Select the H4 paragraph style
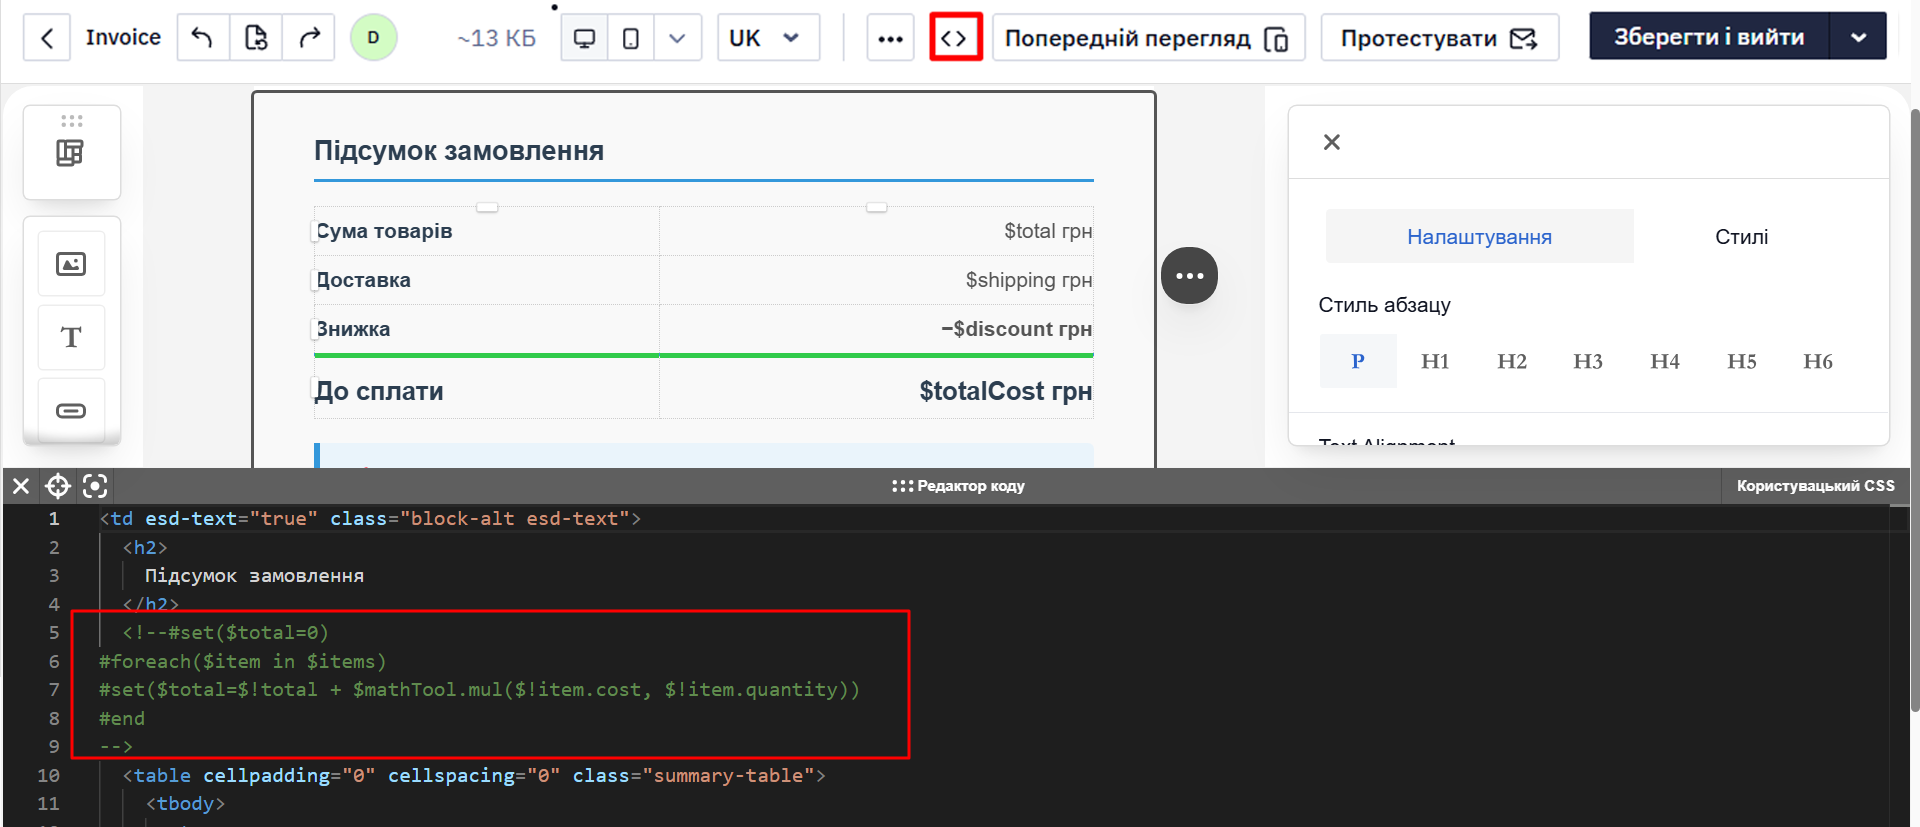The width and height of the screenshot is (1920, 827). [x=1665, y=361]
